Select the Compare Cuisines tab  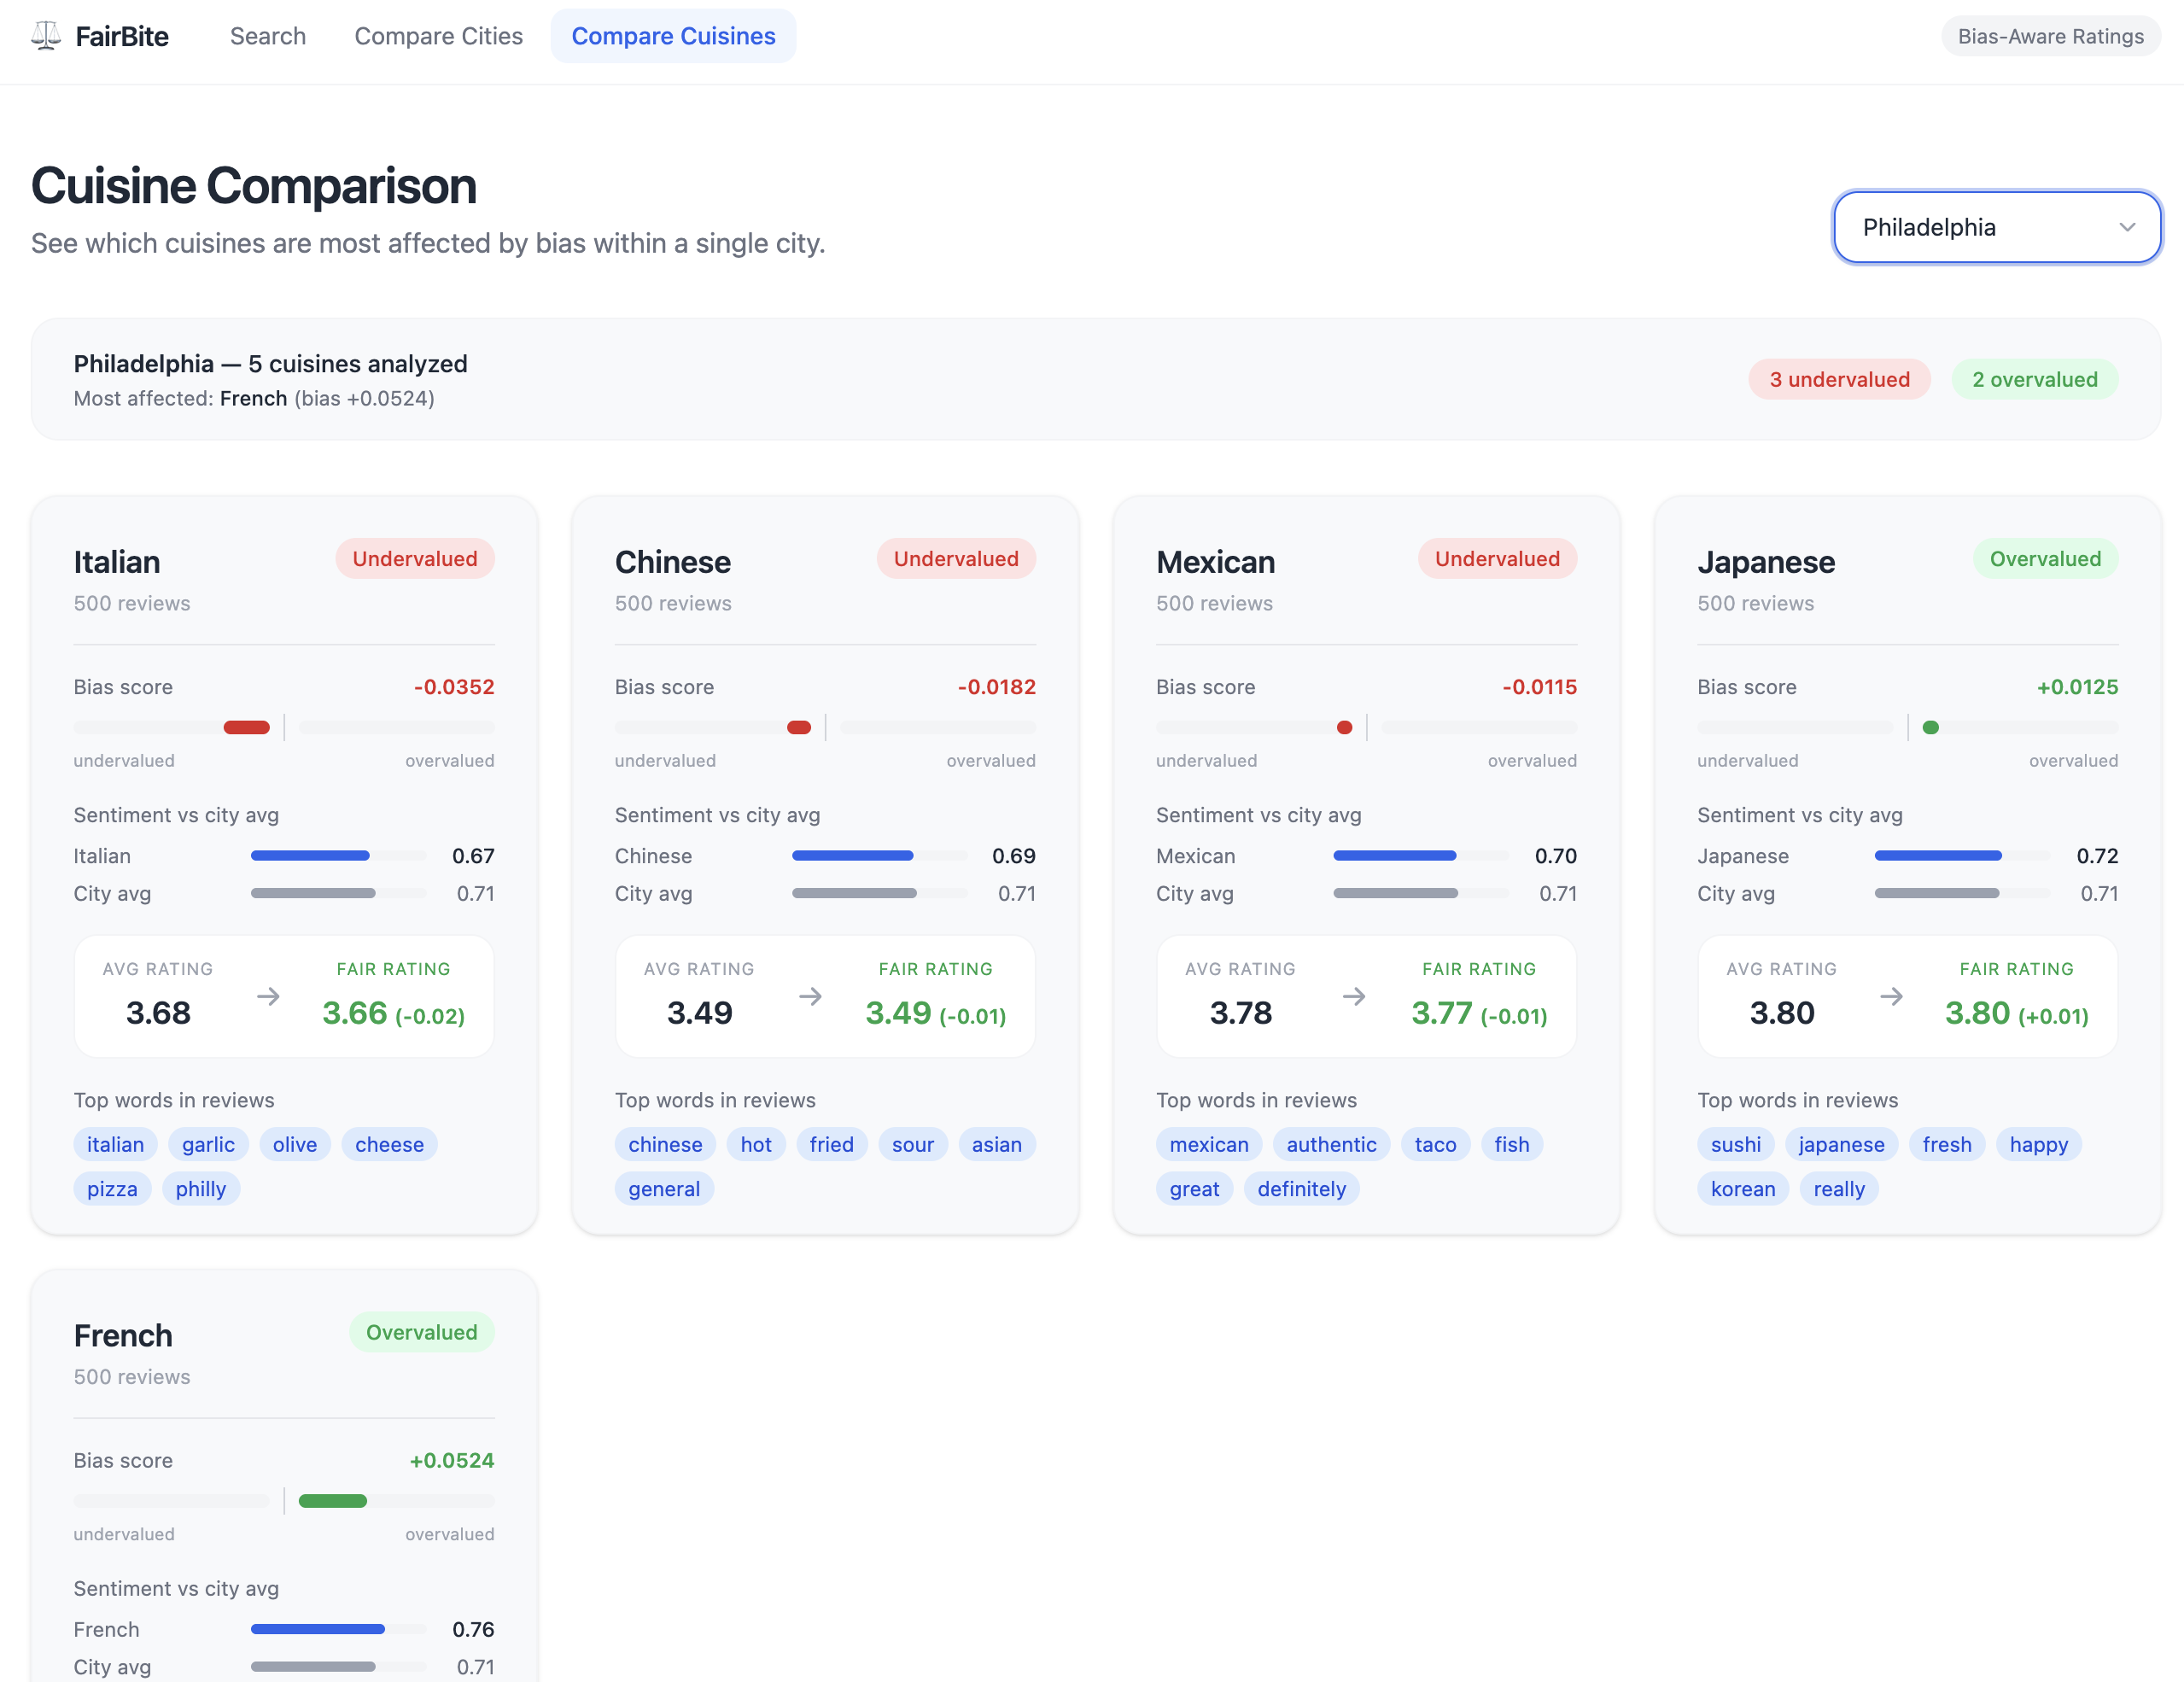(673, 36)
